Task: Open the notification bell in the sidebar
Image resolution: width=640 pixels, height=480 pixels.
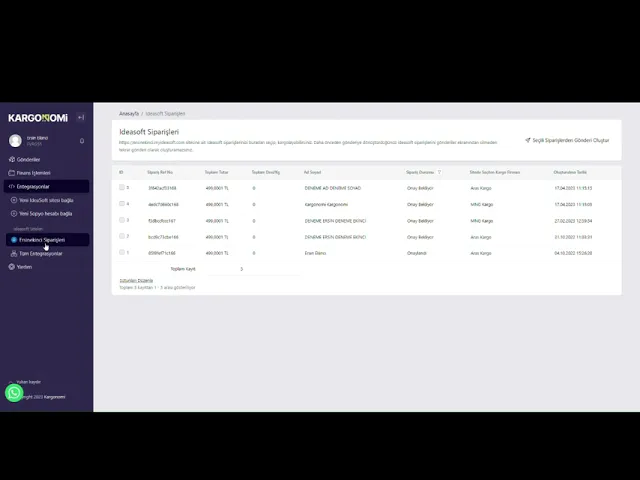Action: point(82,141)
